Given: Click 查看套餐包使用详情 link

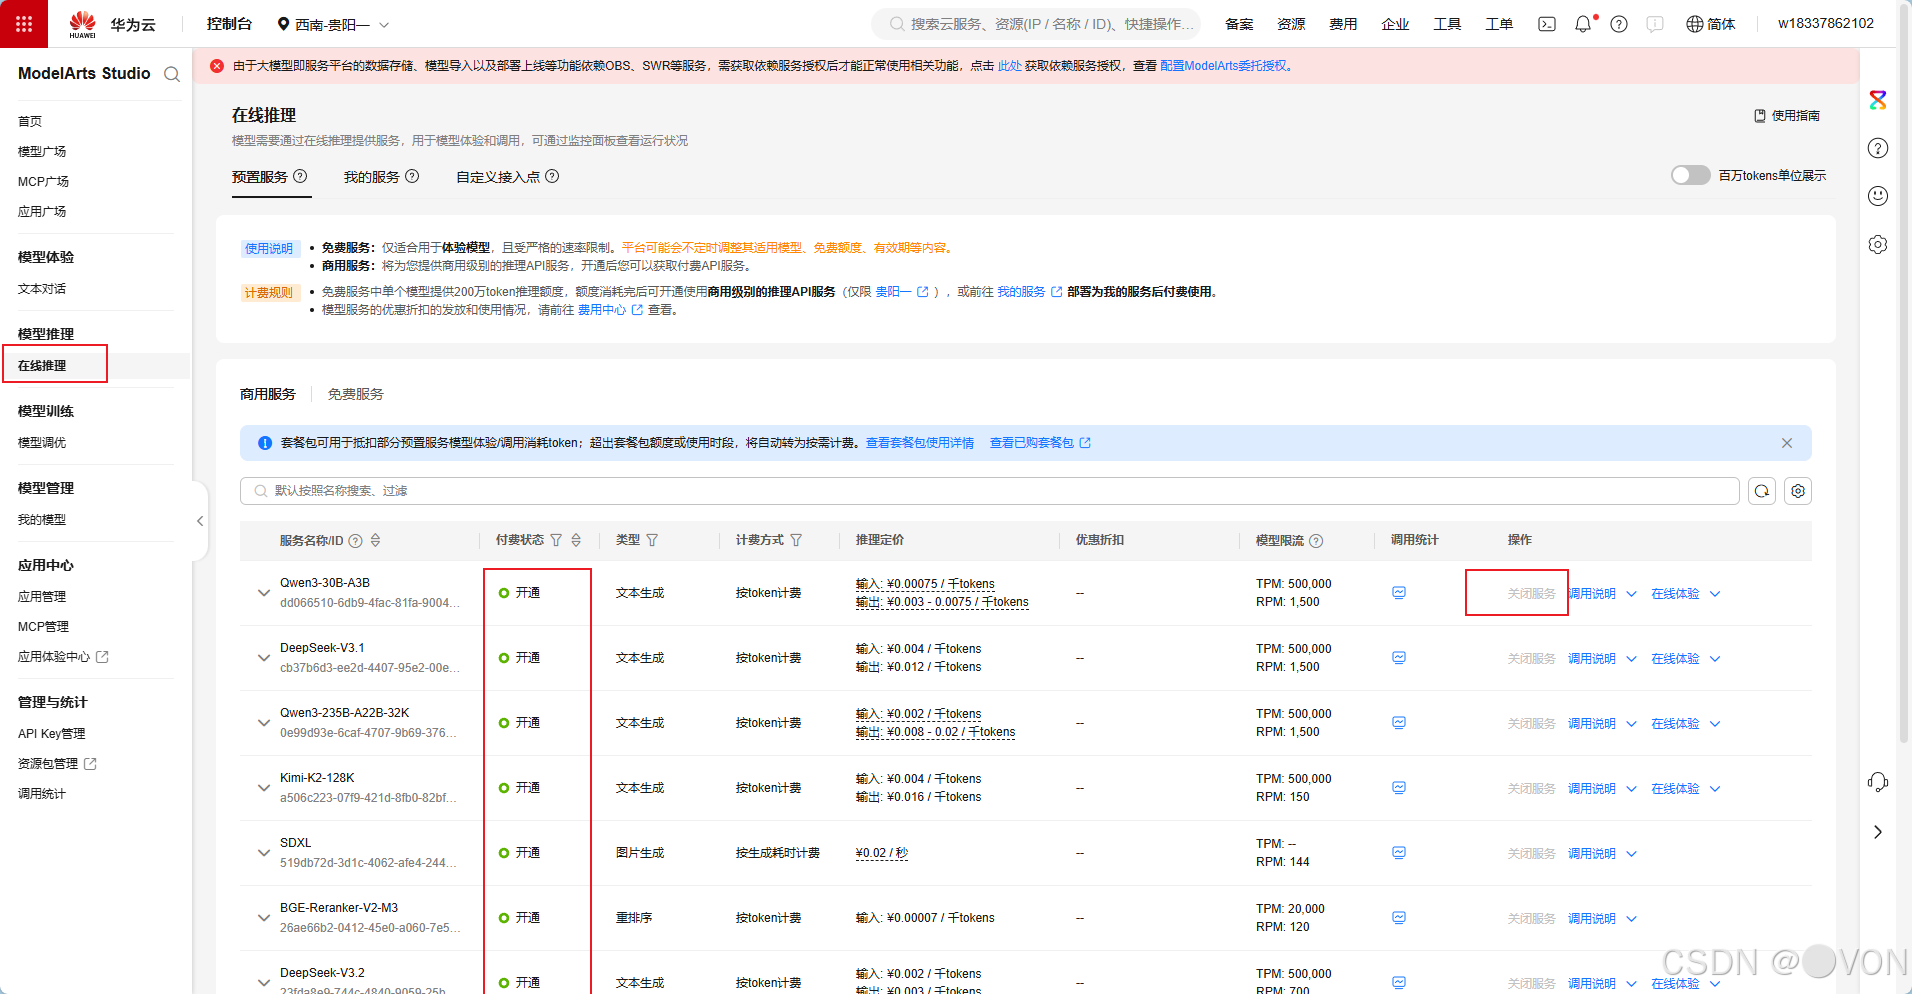Looking at the screenshot, I should [920, 443].
